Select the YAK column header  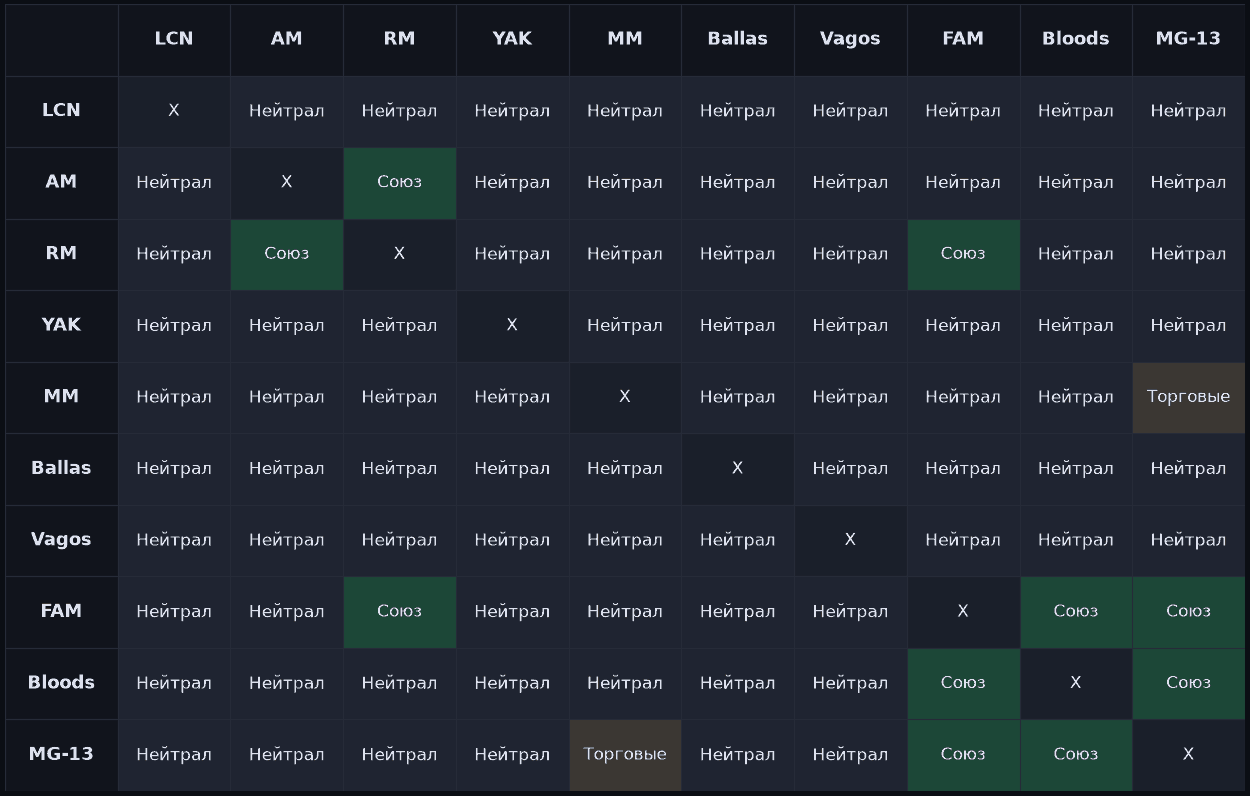(512, 39)
